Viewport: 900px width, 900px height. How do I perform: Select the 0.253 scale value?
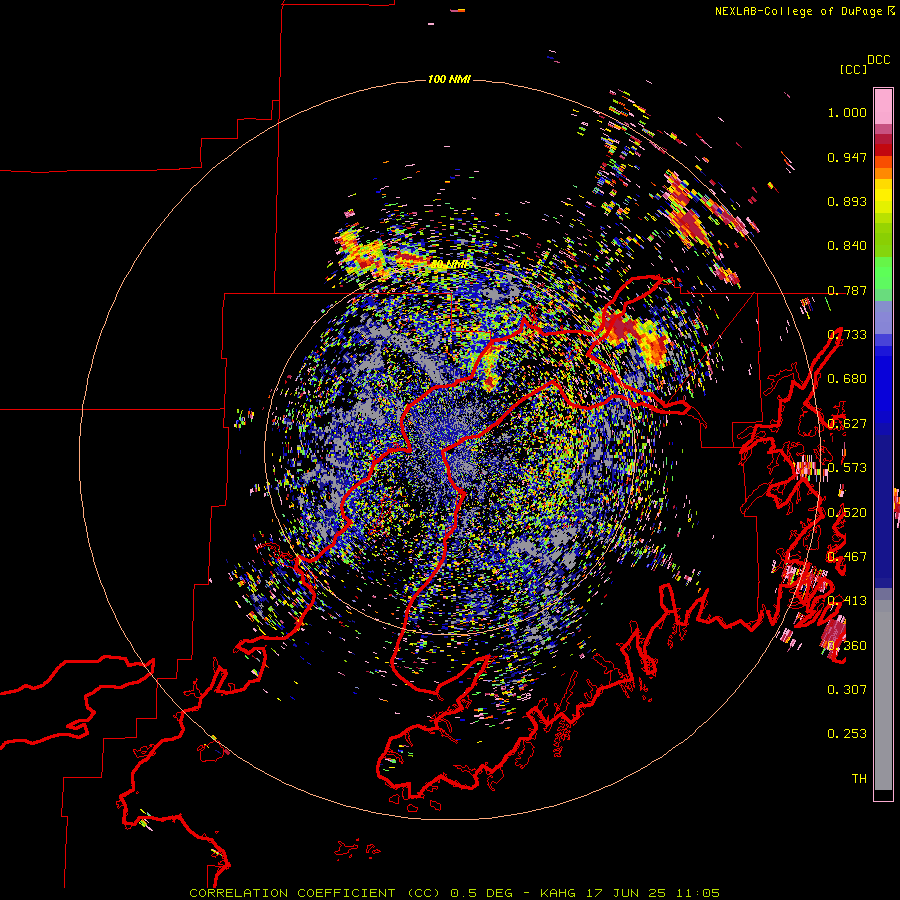(847, 734)
